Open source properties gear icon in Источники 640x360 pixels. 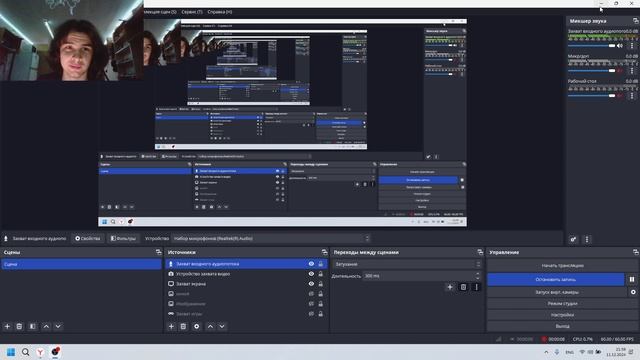(x=197, y=326)
